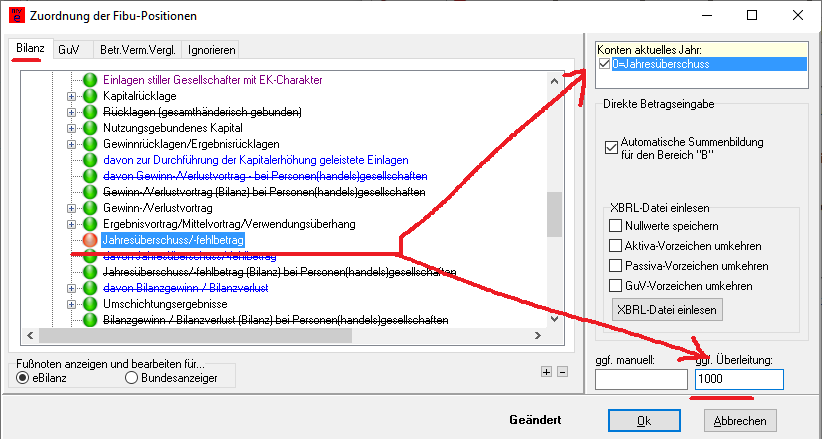Expand the Kapitalrücklage tree node
The width and height of the screenshot is (822, 439).
pos(71,96)
